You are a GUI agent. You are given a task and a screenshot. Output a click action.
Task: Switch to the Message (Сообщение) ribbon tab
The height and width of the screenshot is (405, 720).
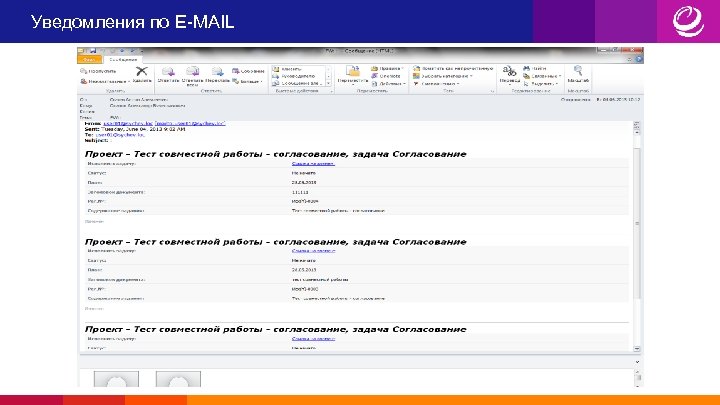click(x=123, y=60)
